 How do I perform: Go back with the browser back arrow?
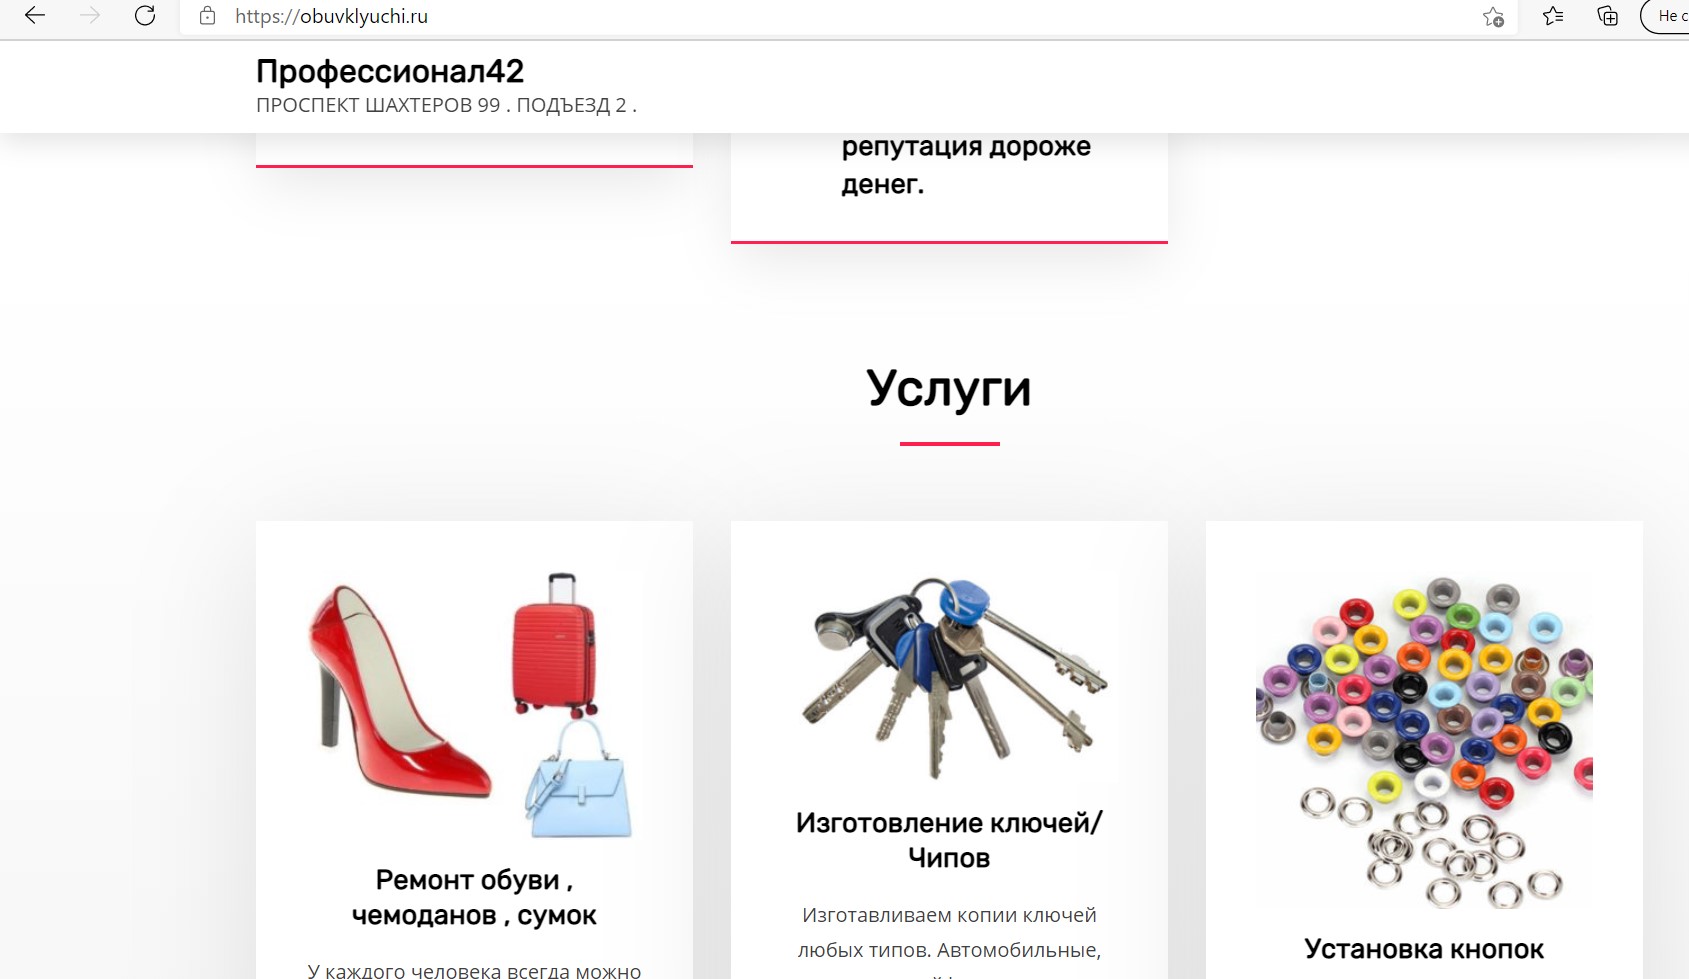[35, 16]
